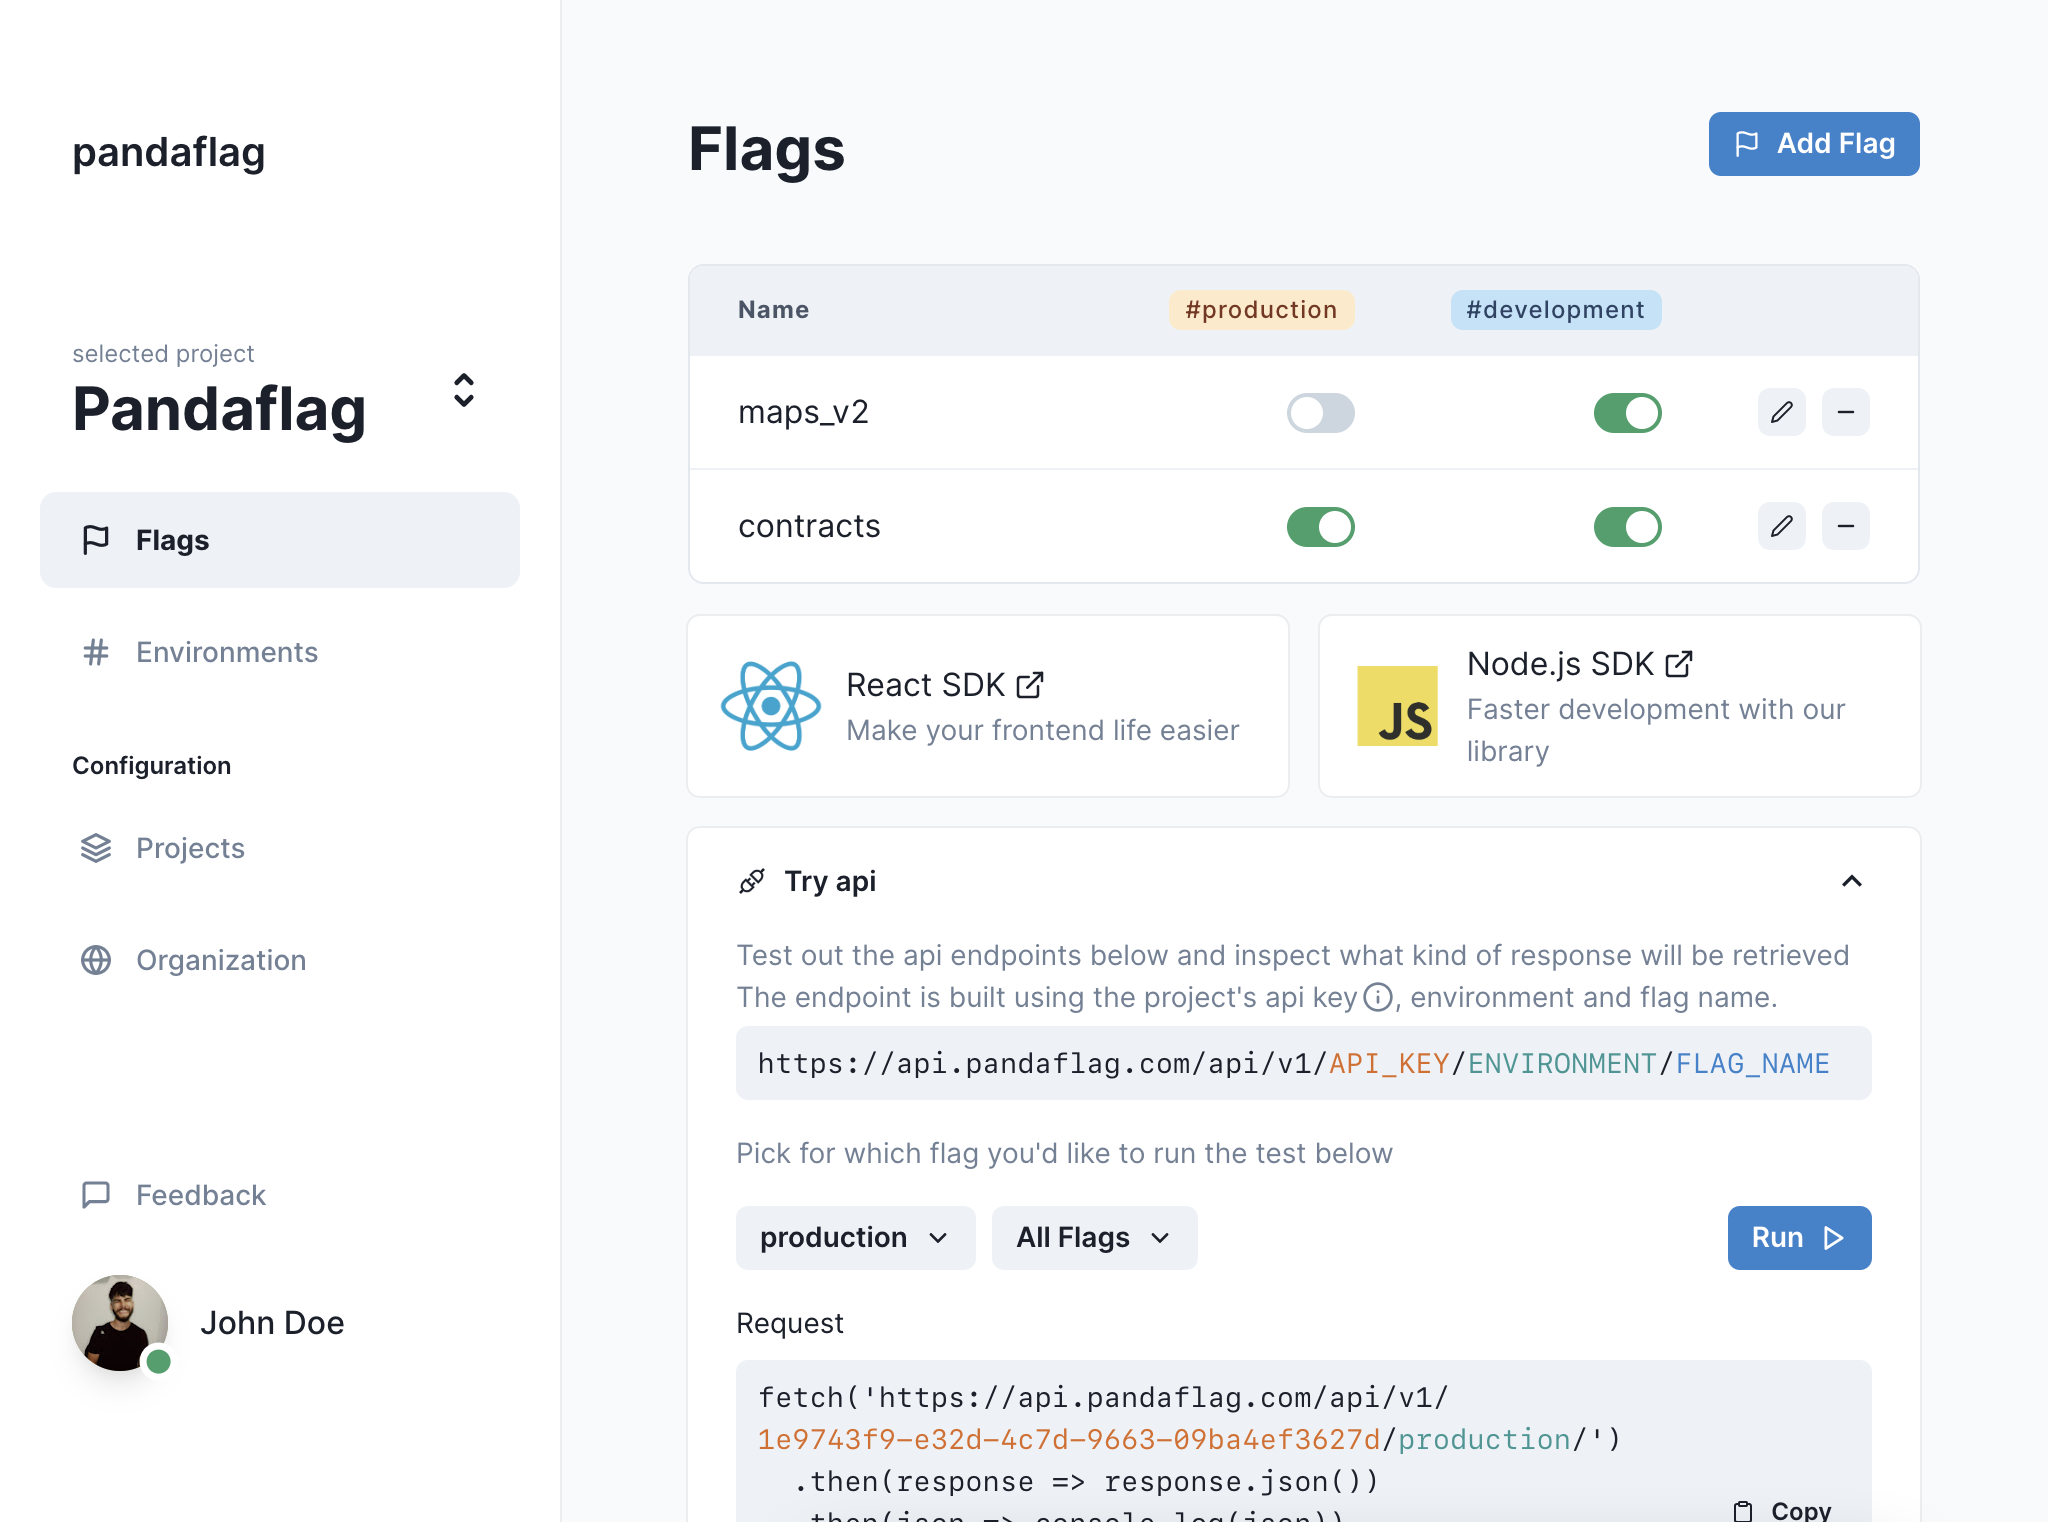Screen dimensions: 2048x1522
Task: Click the api key info icon
Action: 1378,997
